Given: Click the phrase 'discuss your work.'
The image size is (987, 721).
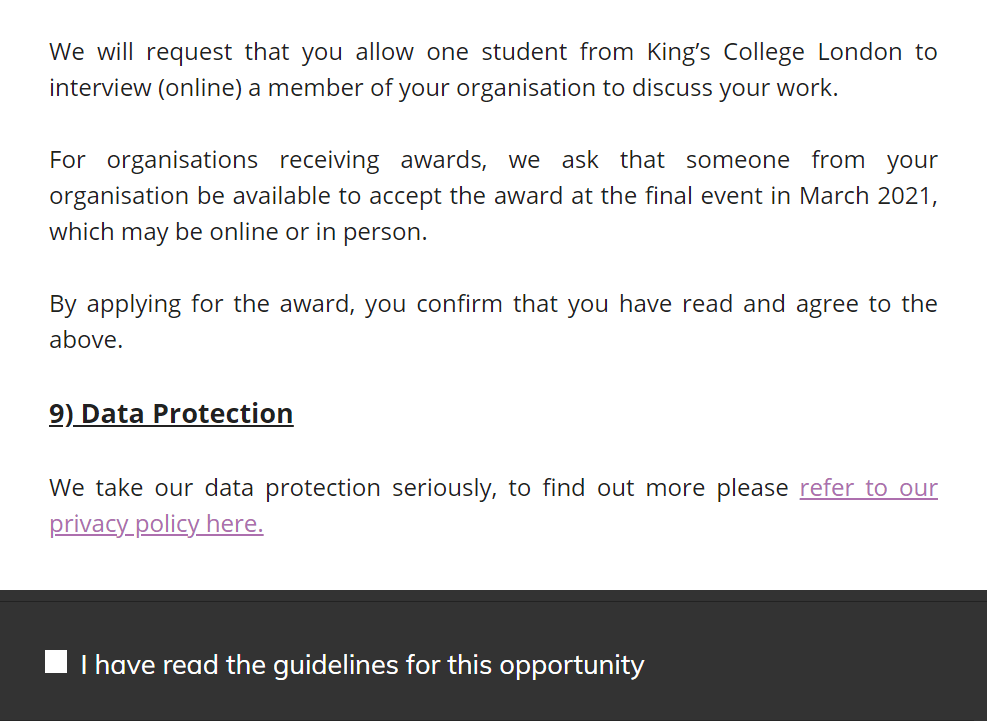Looking at the screenshot, I should coord(735,88).
